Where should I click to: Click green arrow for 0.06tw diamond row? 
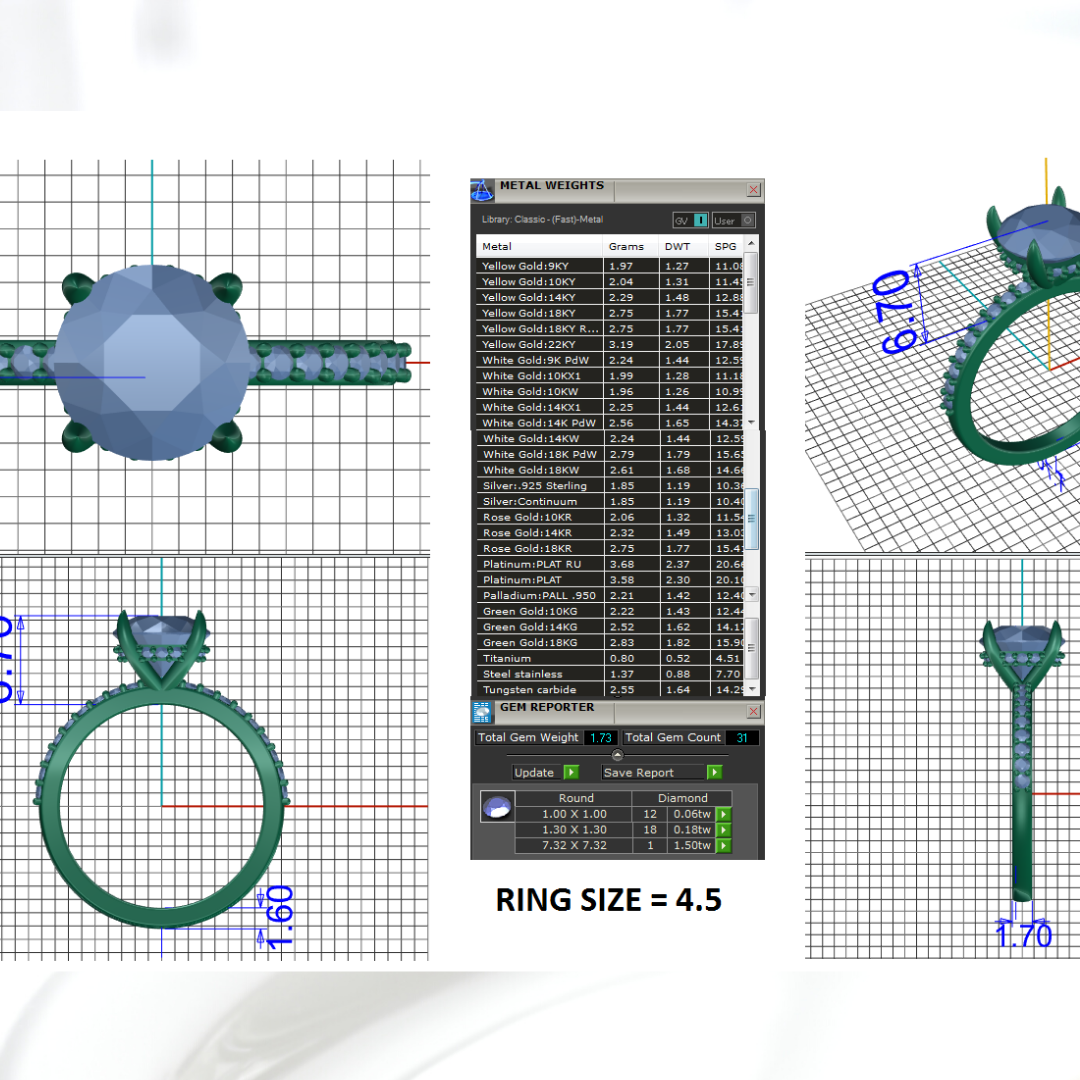point(723,815)
